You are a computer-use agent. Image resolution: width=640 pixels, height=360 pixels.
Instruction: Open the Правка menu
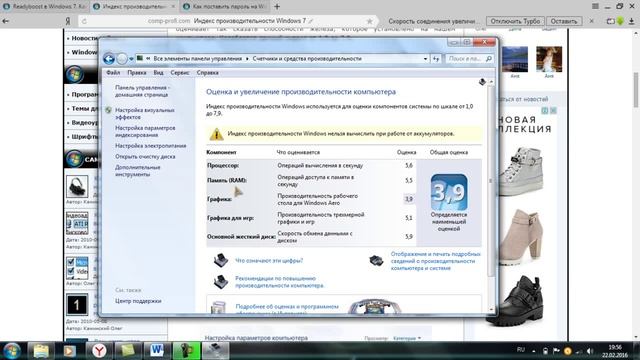point(137,73)
